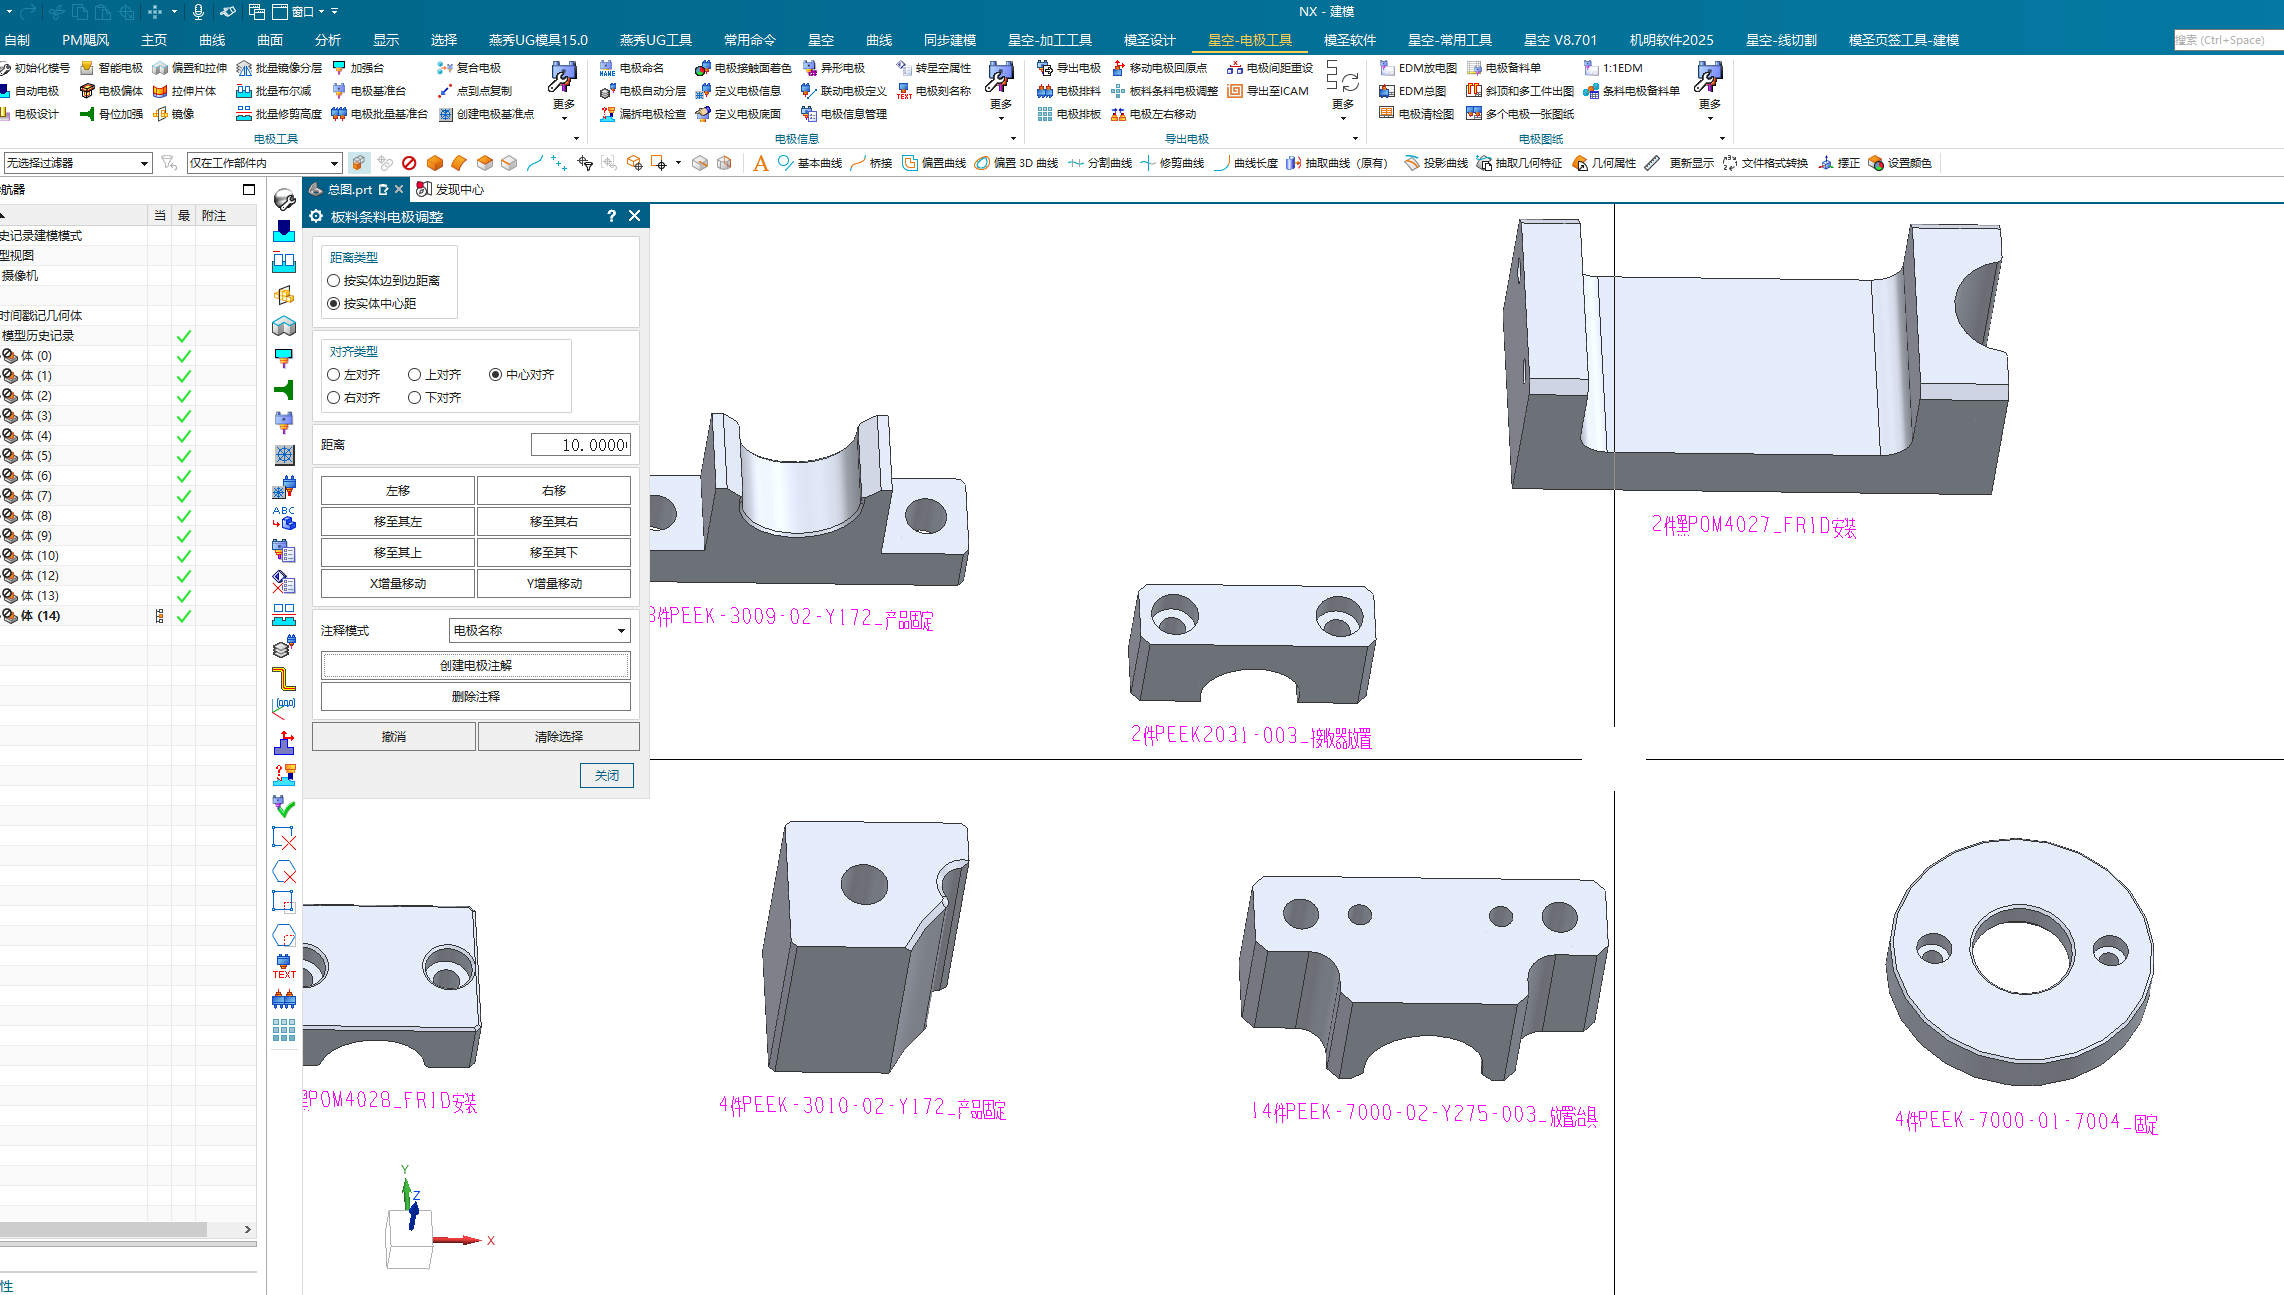This screenshot has height=1295, width=2284.
Task: Click the 创建电极注解 button
Action: [x=476, y=666]
